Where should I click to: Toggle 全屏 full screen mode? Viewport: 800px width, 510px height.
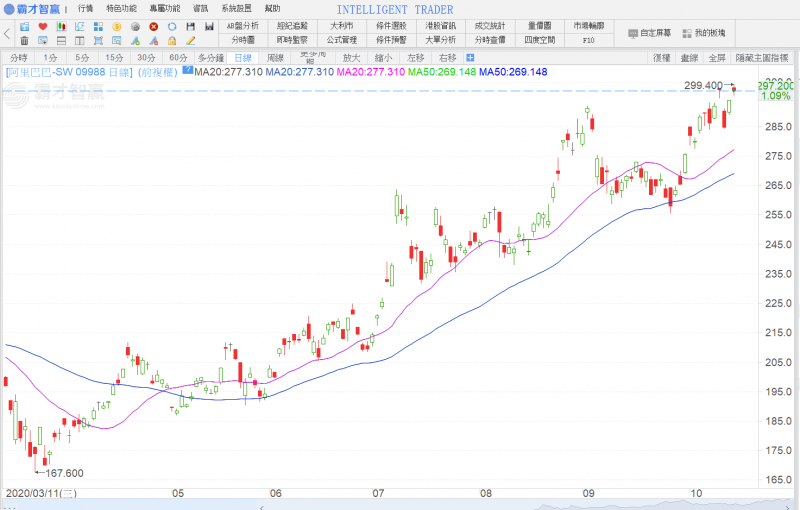pos(716,58)
